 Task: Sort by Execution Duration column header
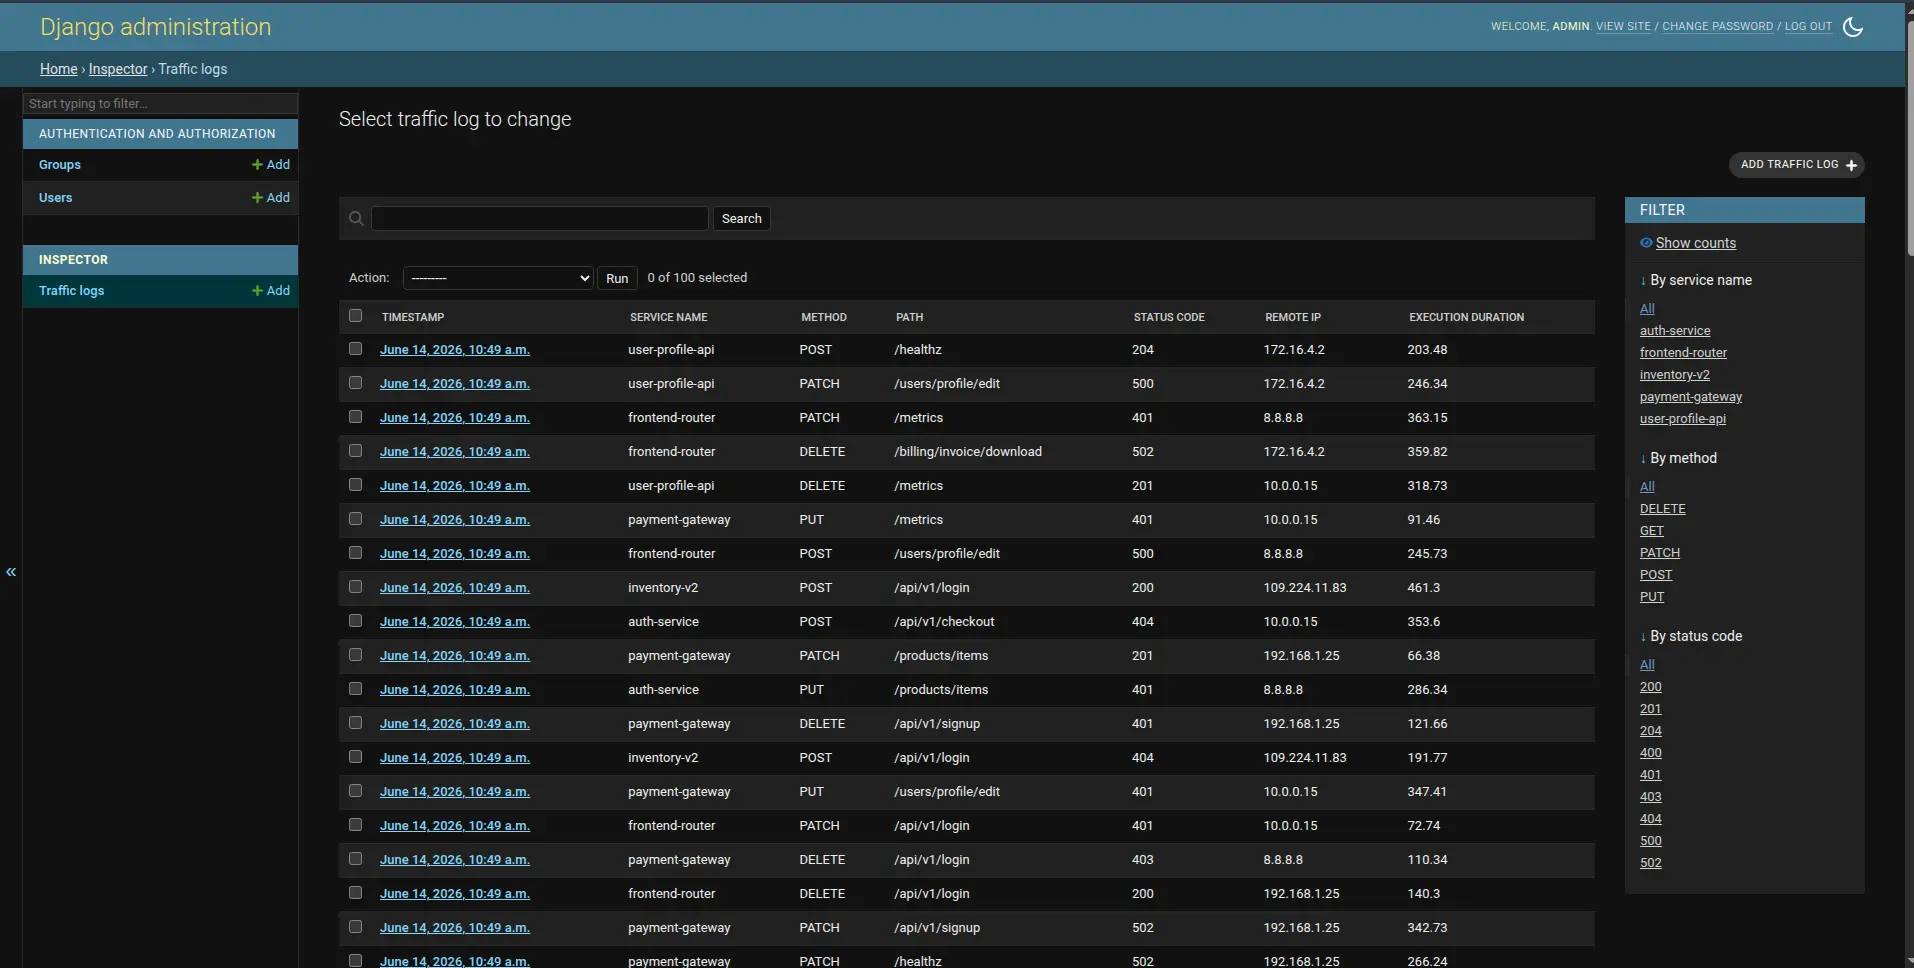[x=1467, y=317]
